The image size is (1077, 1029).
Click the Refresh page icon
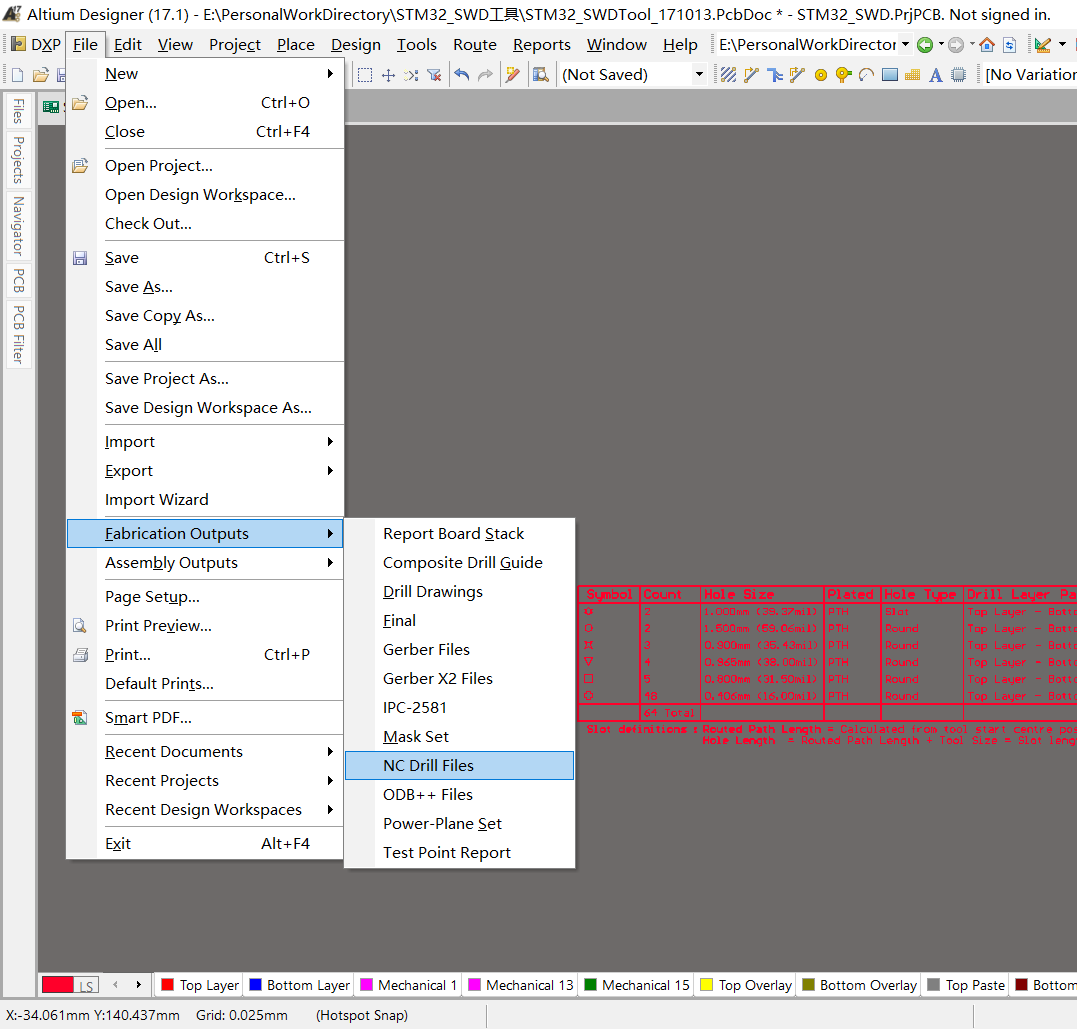point(1010,45)
